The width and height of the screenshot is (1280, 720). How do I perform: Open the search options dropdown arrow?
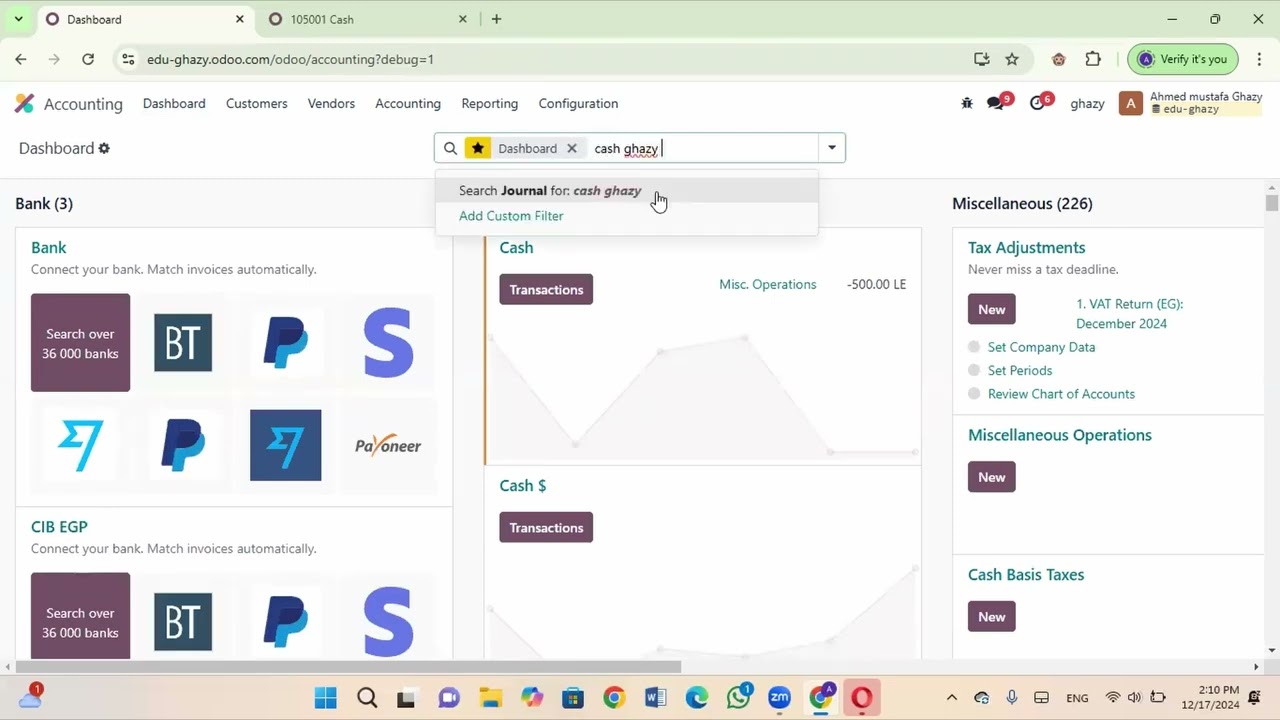coord(831,148)
